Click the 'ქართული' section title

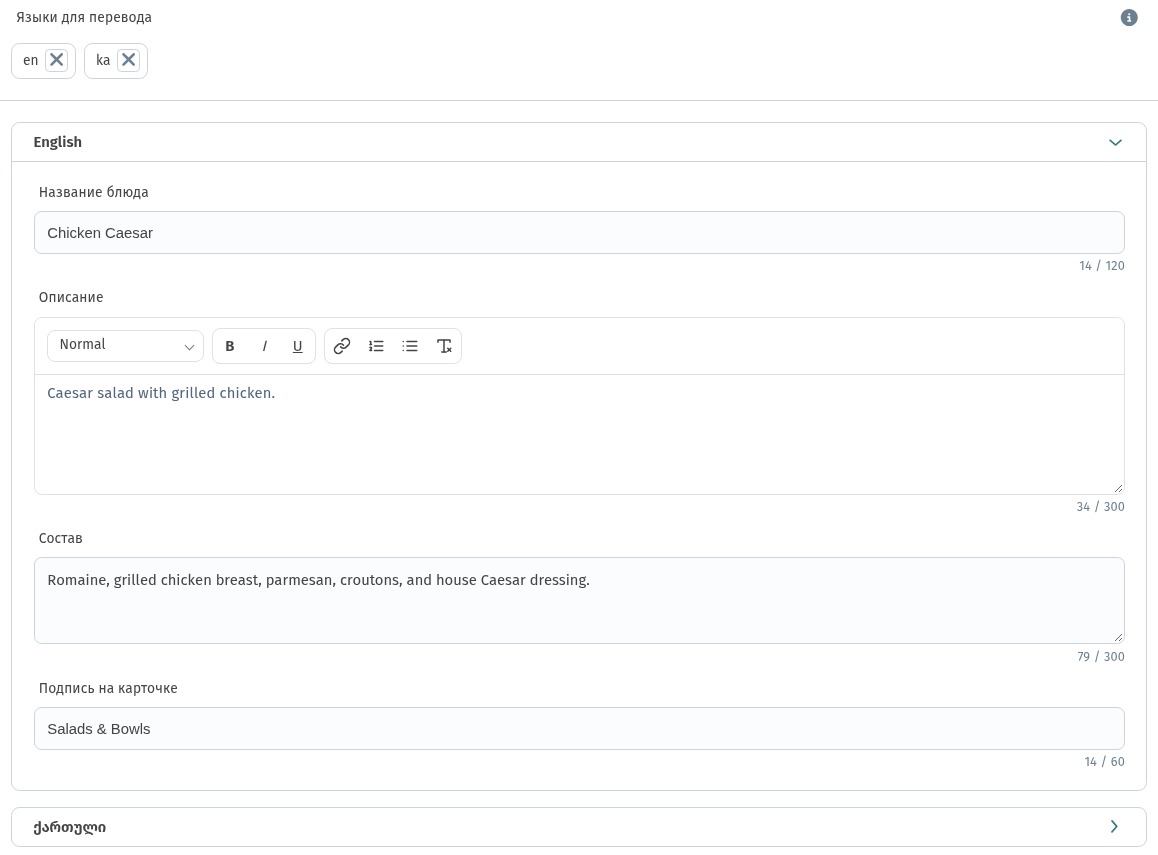coord(69,828)
